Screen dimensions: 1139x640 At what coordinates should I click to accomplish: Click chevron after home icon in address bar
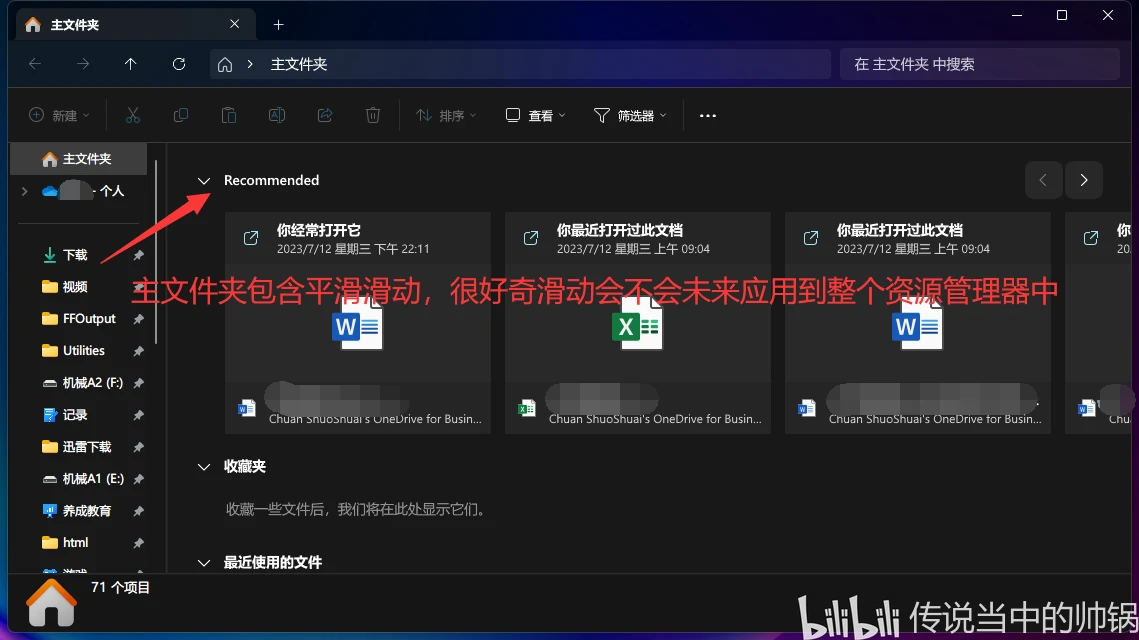[x=250, y=65]
